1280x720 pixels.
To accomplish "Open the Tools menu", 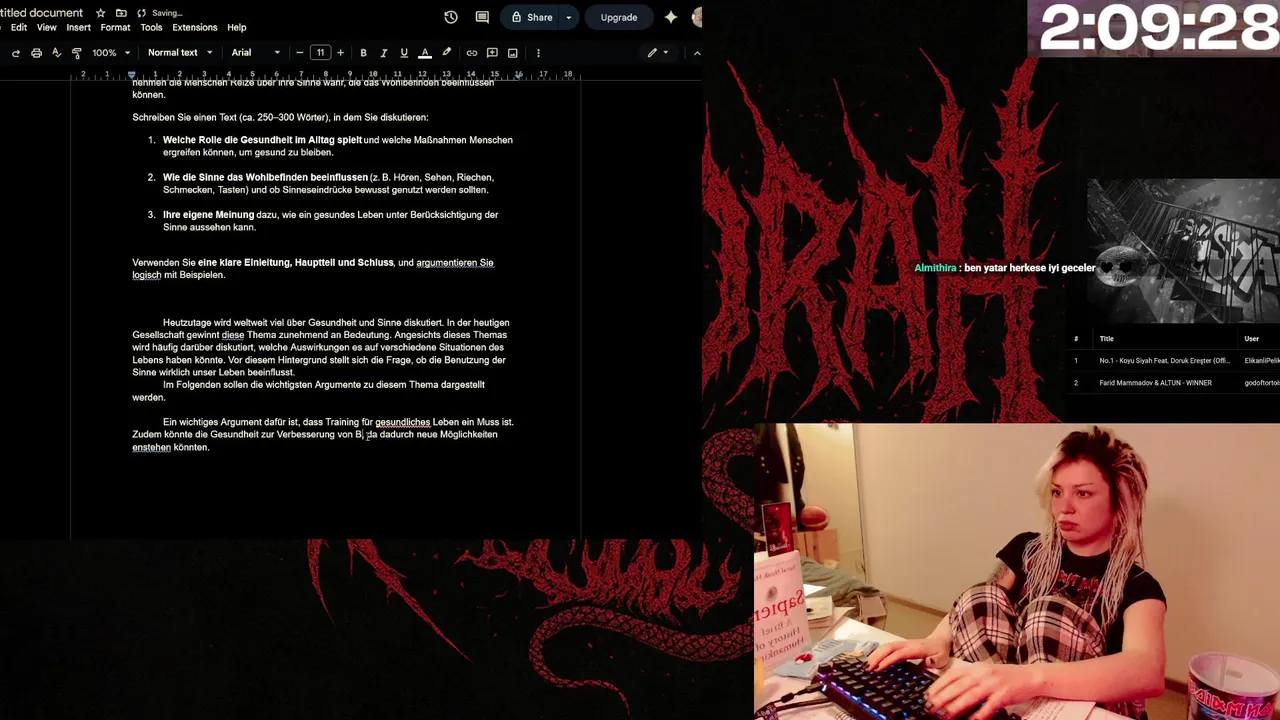I will 151,28.
